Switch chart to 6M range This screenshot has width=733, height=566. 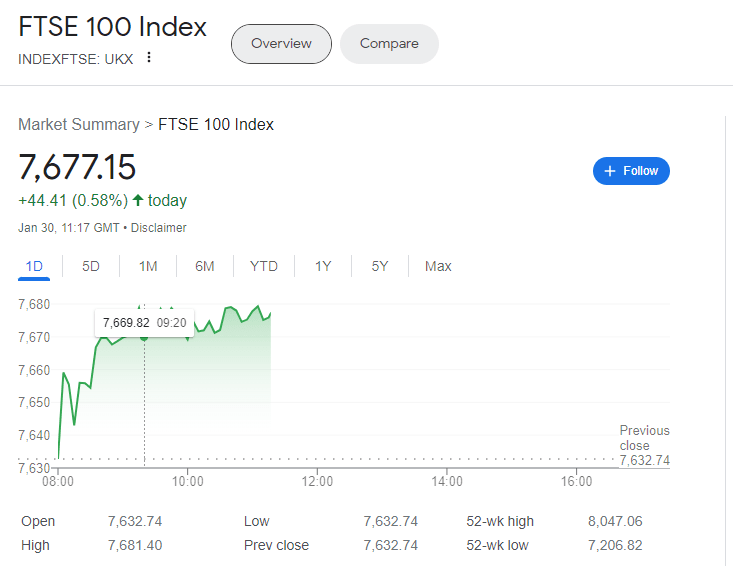pyautogui.click(x=205, y=266)
